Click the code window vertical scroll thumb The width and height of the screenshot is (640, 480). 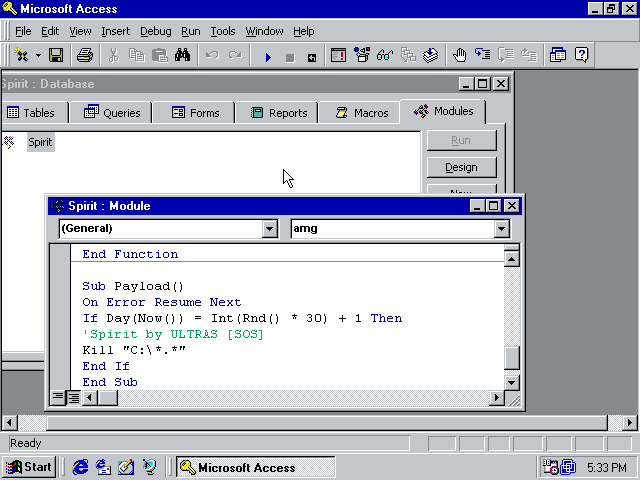coord(511,358)
